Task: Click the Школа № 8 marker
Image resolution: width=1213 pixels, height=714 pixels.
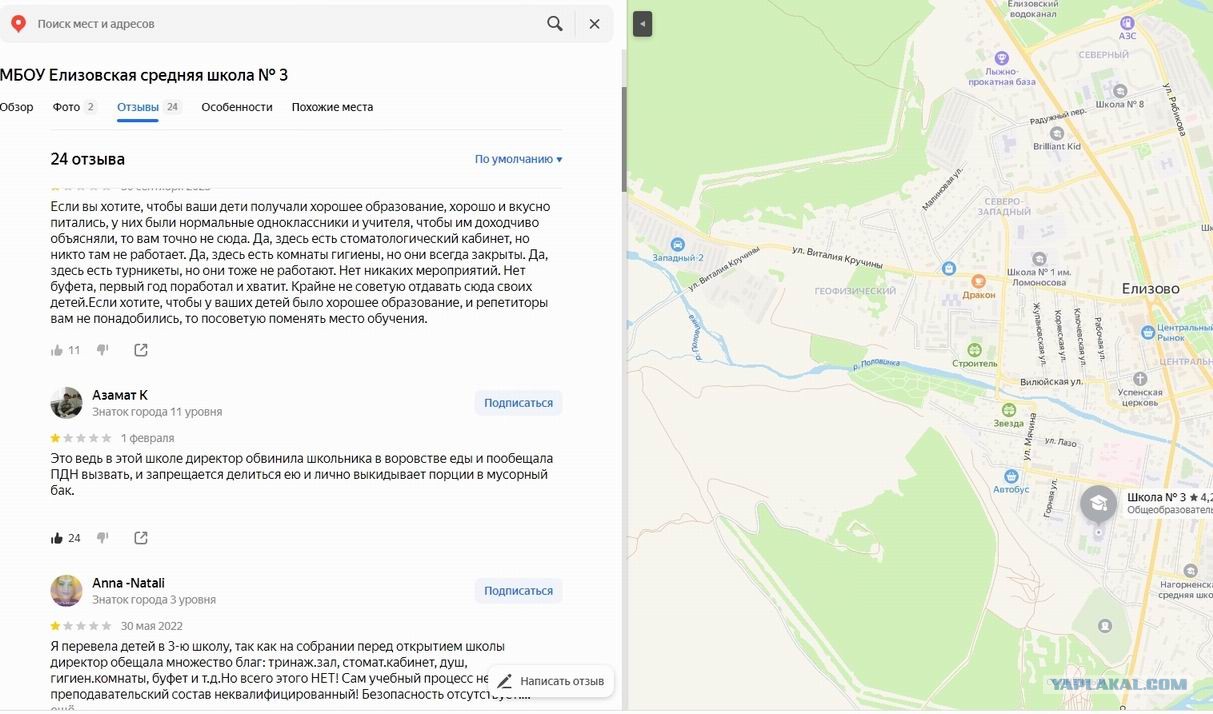Action: coord(1120,90)
